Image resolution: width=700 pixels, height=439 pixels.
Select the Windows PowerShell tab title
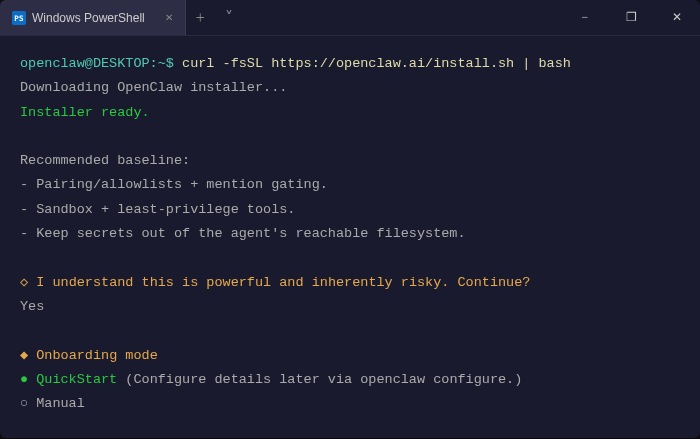[88, 18]
